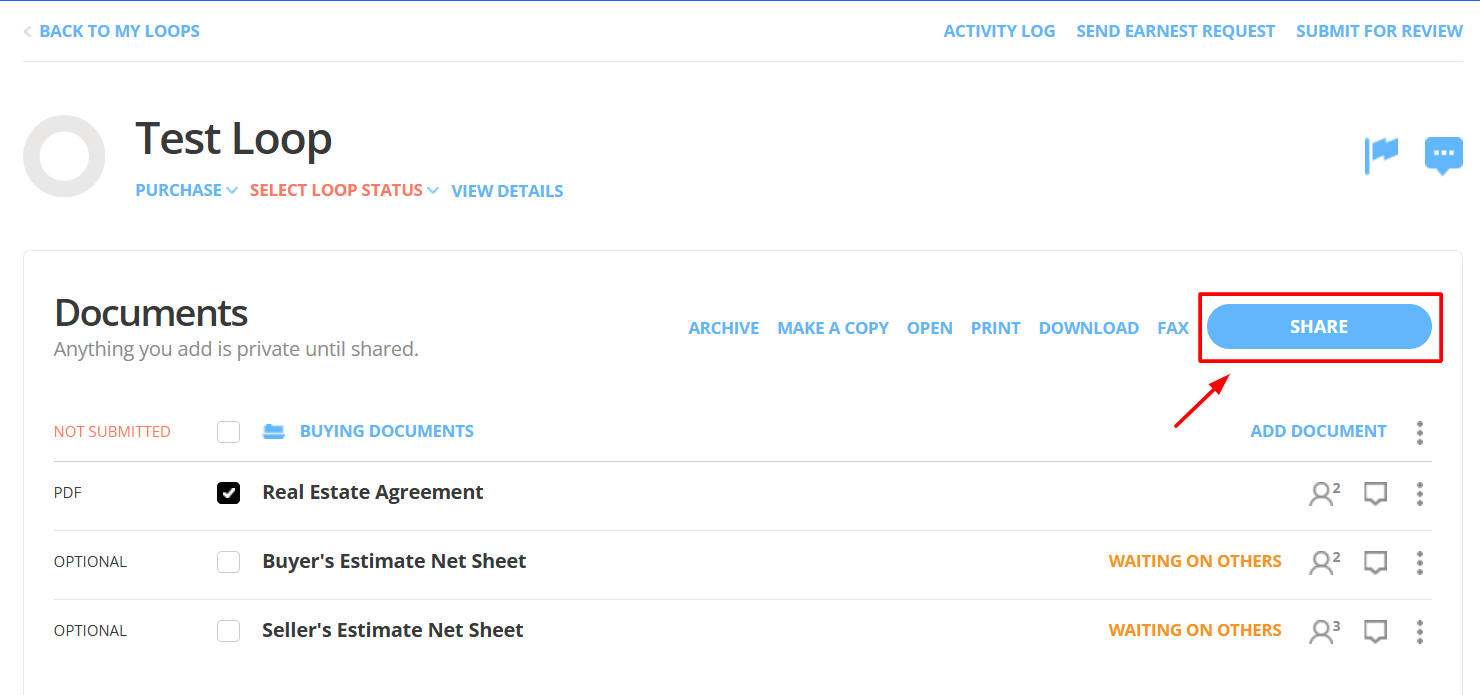Click the loop's circular profile image placeholder

coord(64,156)
